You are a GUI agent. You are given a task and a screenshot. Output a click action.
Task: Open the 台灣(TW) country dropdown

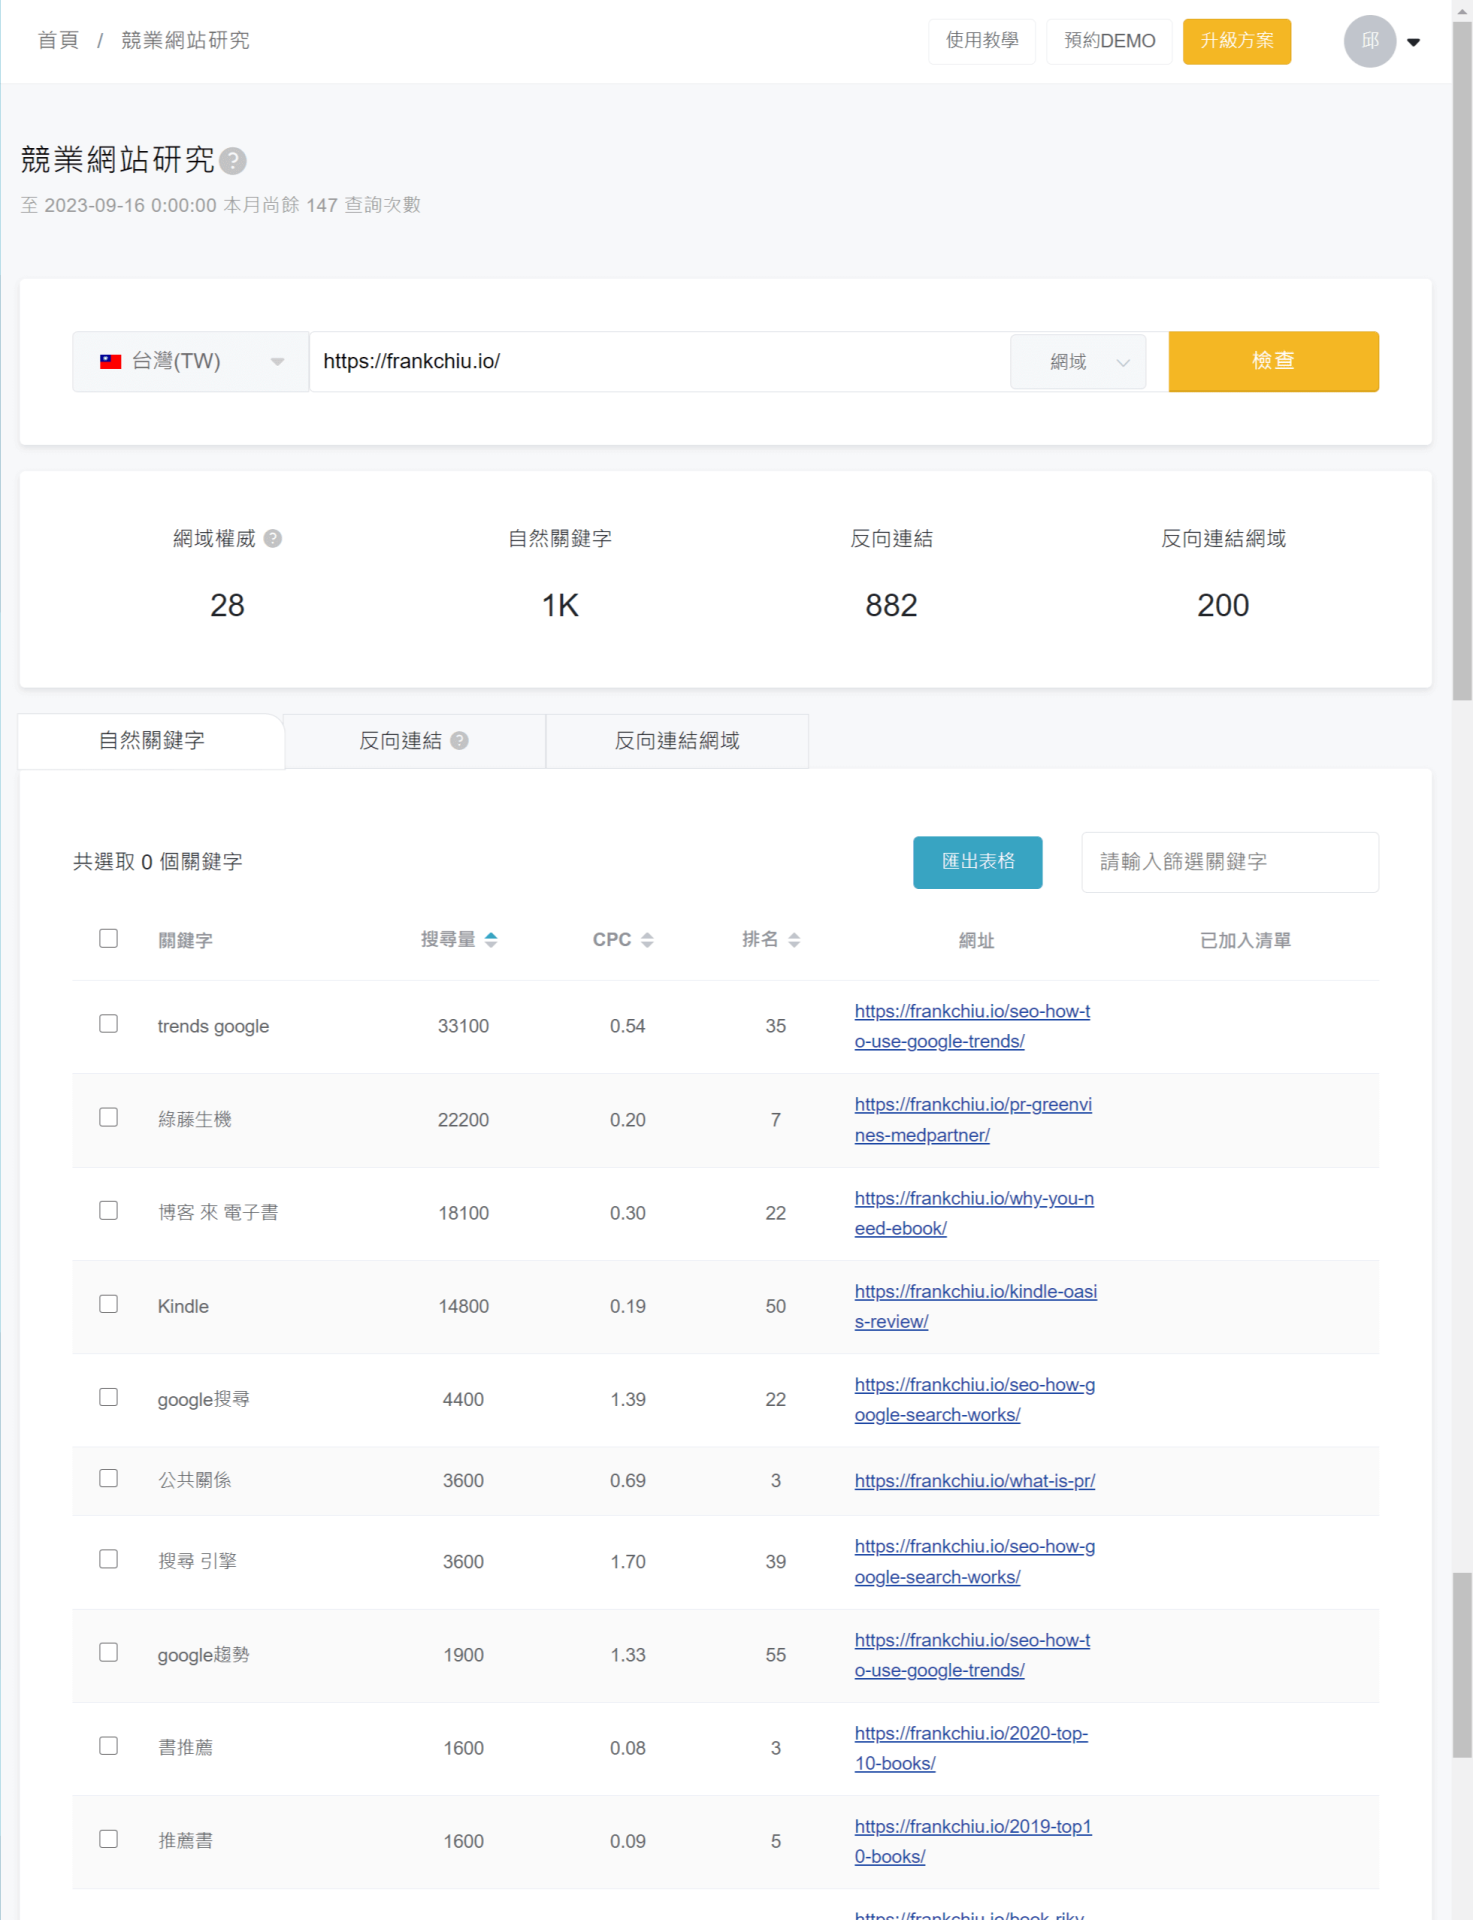190,362
